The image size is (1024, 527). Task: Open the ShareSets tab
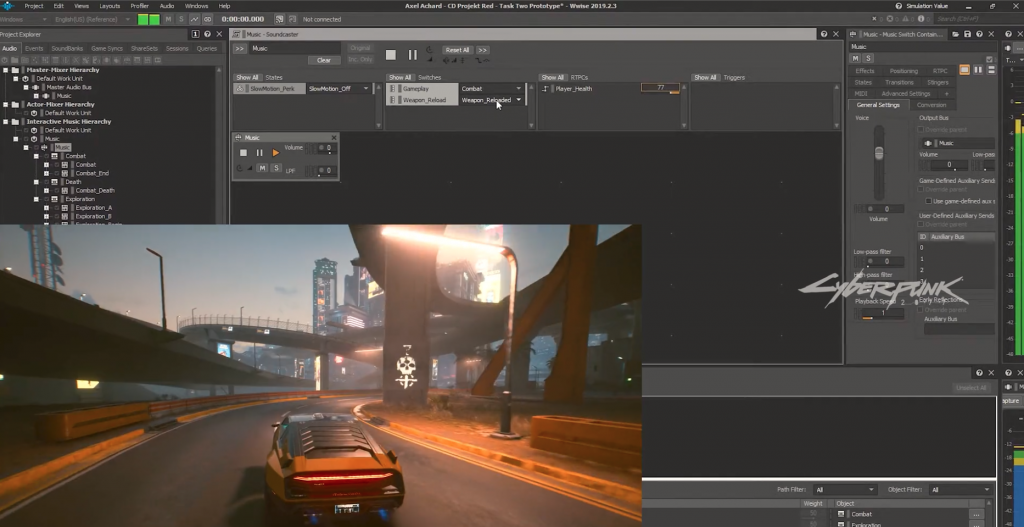pos(144,48)
